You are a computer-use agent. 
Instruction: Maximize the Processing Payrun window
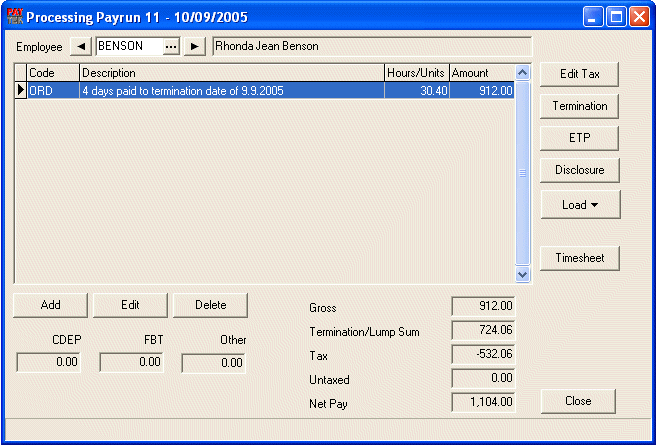click(616, 17)
